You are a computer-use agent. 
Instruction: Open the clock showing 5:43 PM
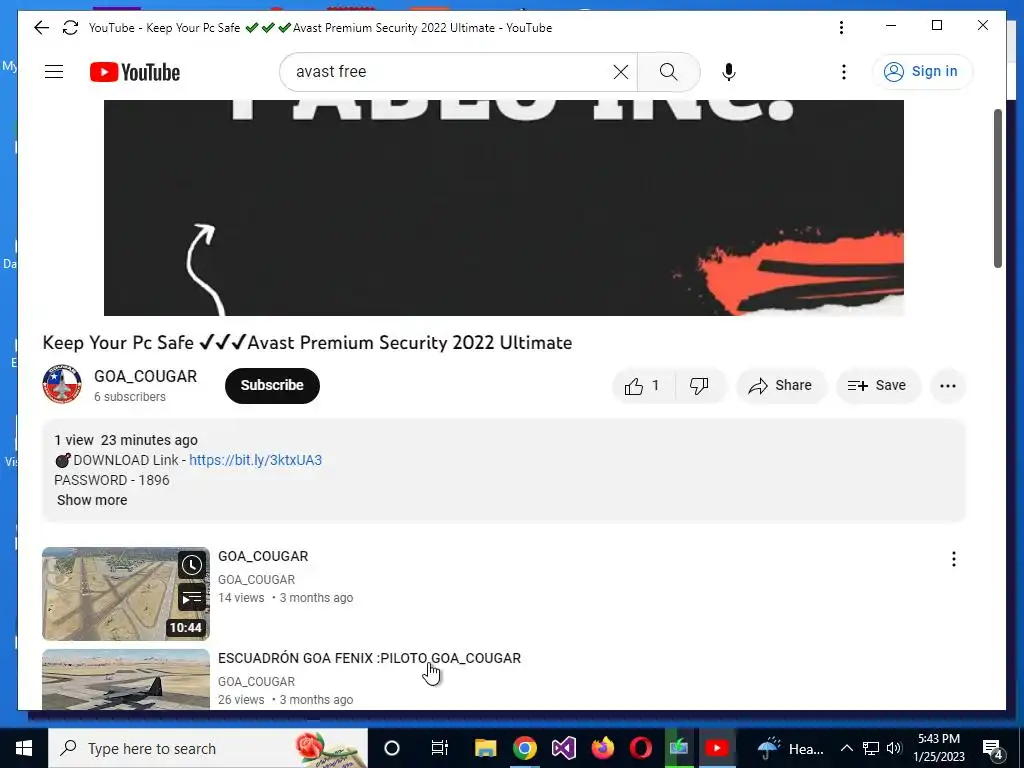(x=938, y=748)
